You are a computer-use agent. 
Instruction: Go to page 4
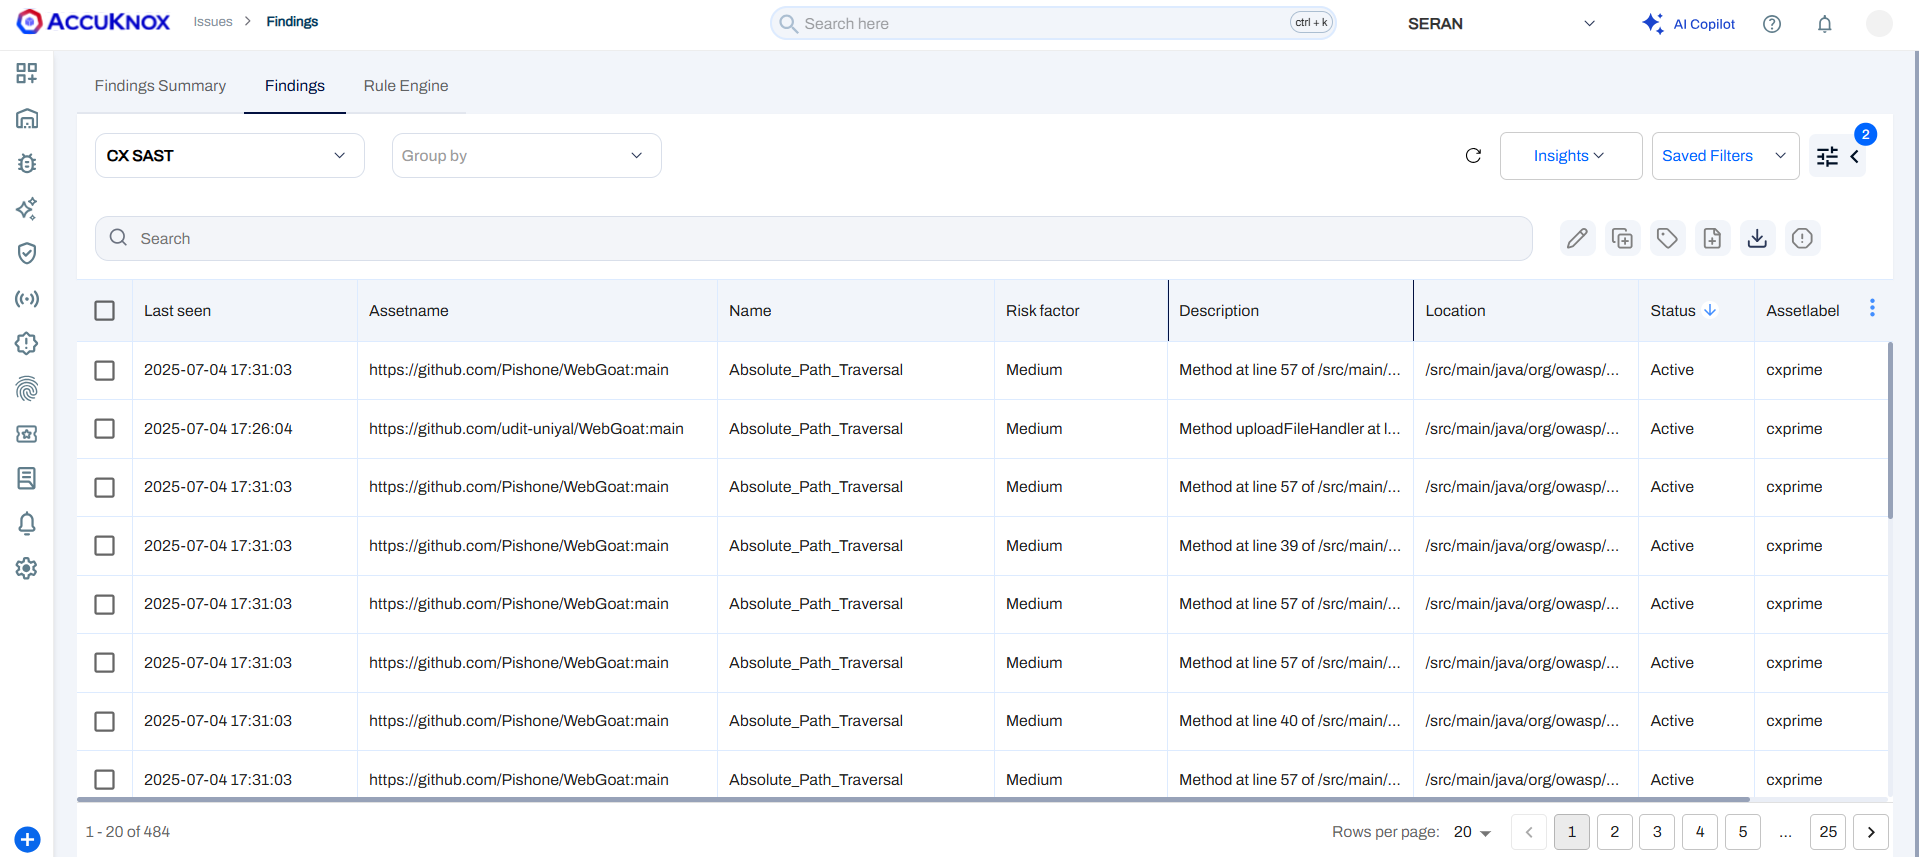click(1700, 832)
